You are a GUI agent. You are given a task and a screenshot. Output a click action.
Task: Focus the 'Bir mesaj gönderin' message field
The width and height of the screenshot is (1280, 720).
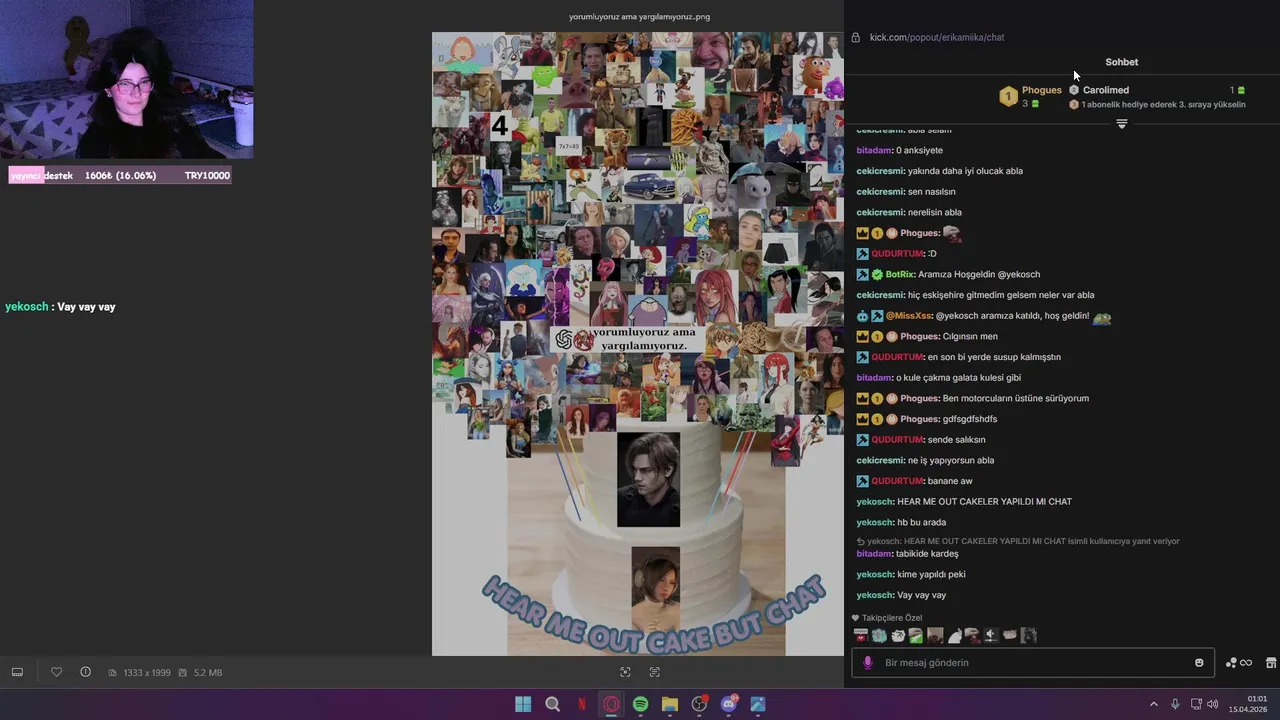[1033, 662]
